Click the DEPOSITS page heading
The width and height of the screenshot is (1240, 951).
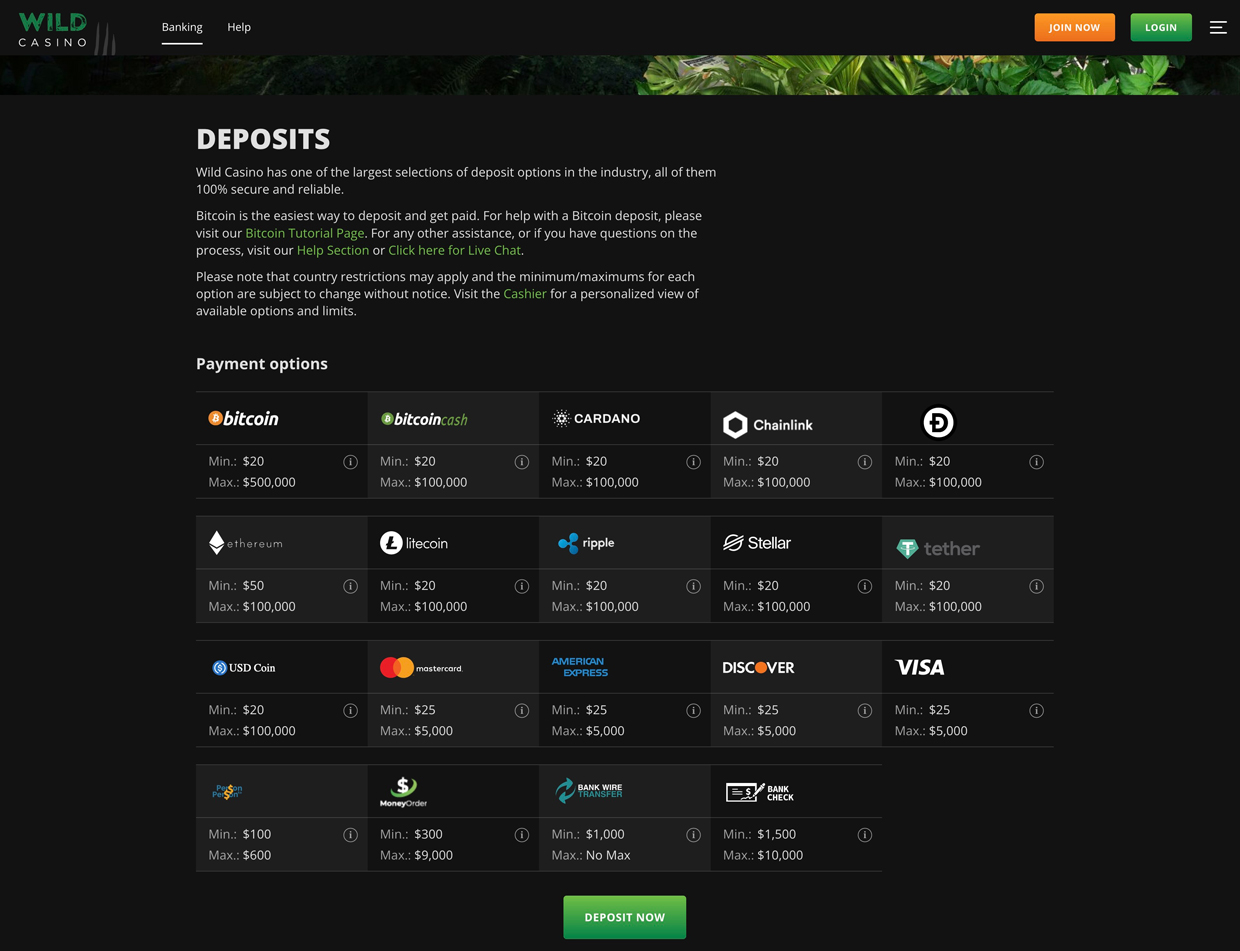pyautogui.click(x=263, y=139)
